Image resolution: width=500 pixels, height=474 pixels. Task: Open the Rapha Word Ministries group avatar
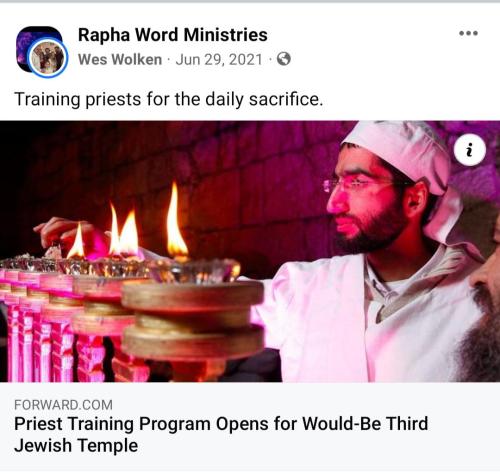coord(39,48)
